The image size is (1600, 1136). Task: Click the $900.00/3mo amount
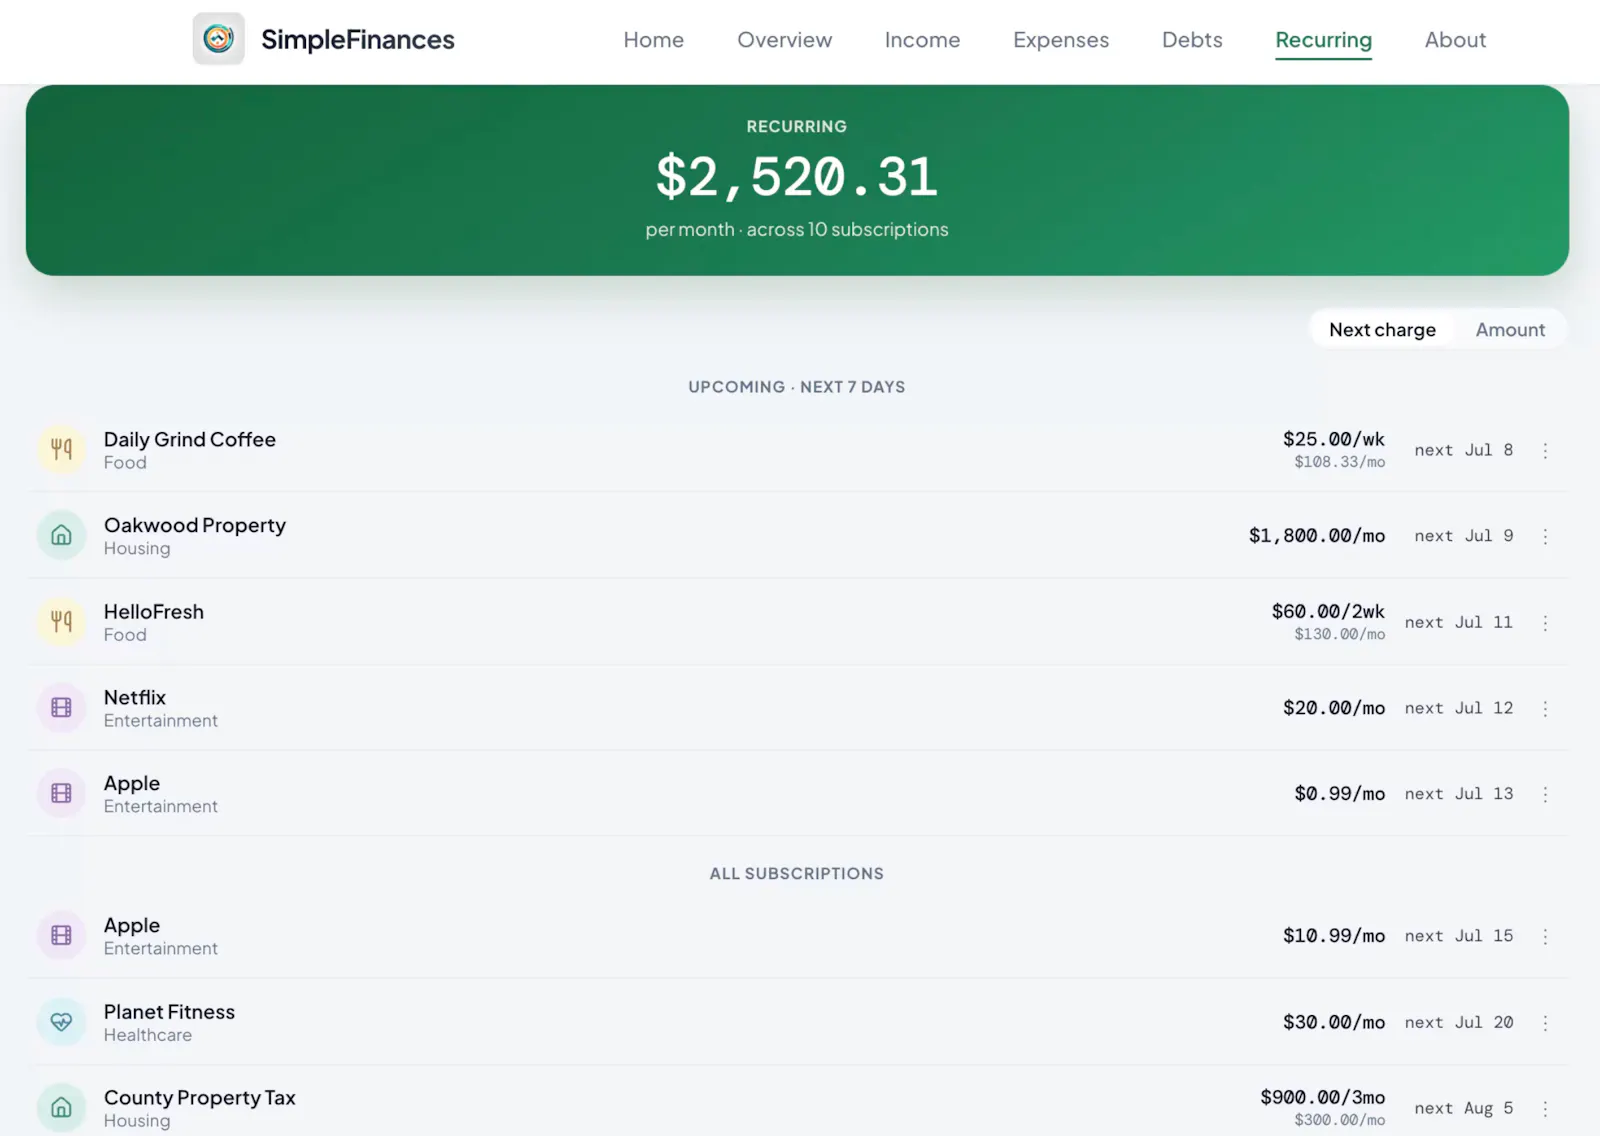coord(1323,1097)
